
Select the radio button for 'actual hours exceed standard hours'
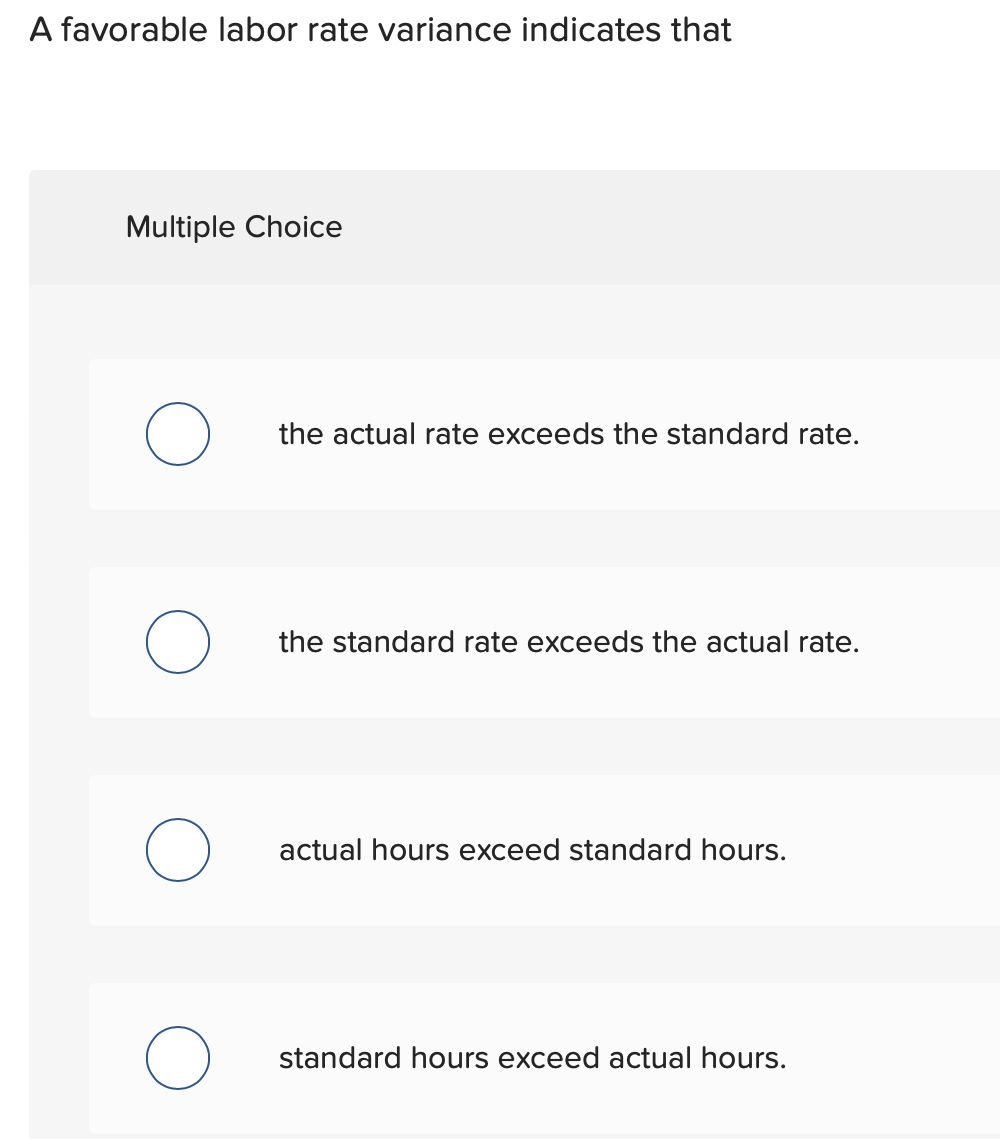(x=177, y=850)
